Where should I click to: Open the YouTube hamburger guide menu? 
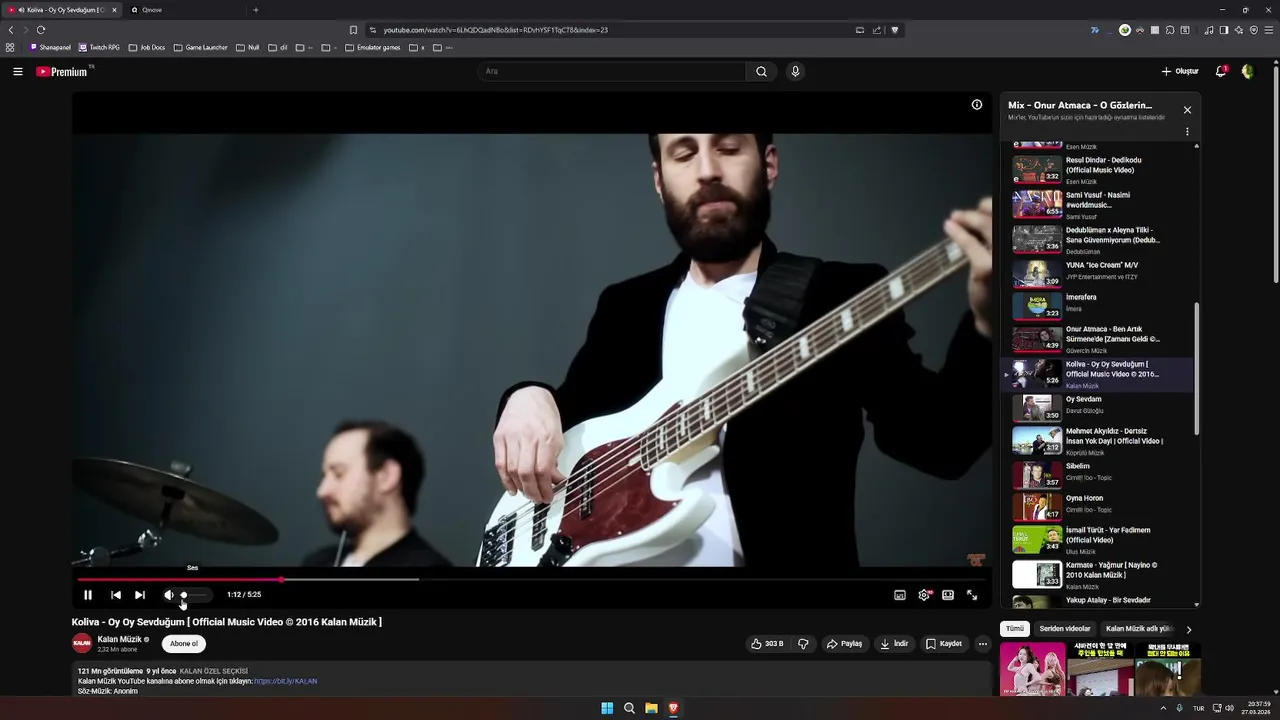[18, 71]
